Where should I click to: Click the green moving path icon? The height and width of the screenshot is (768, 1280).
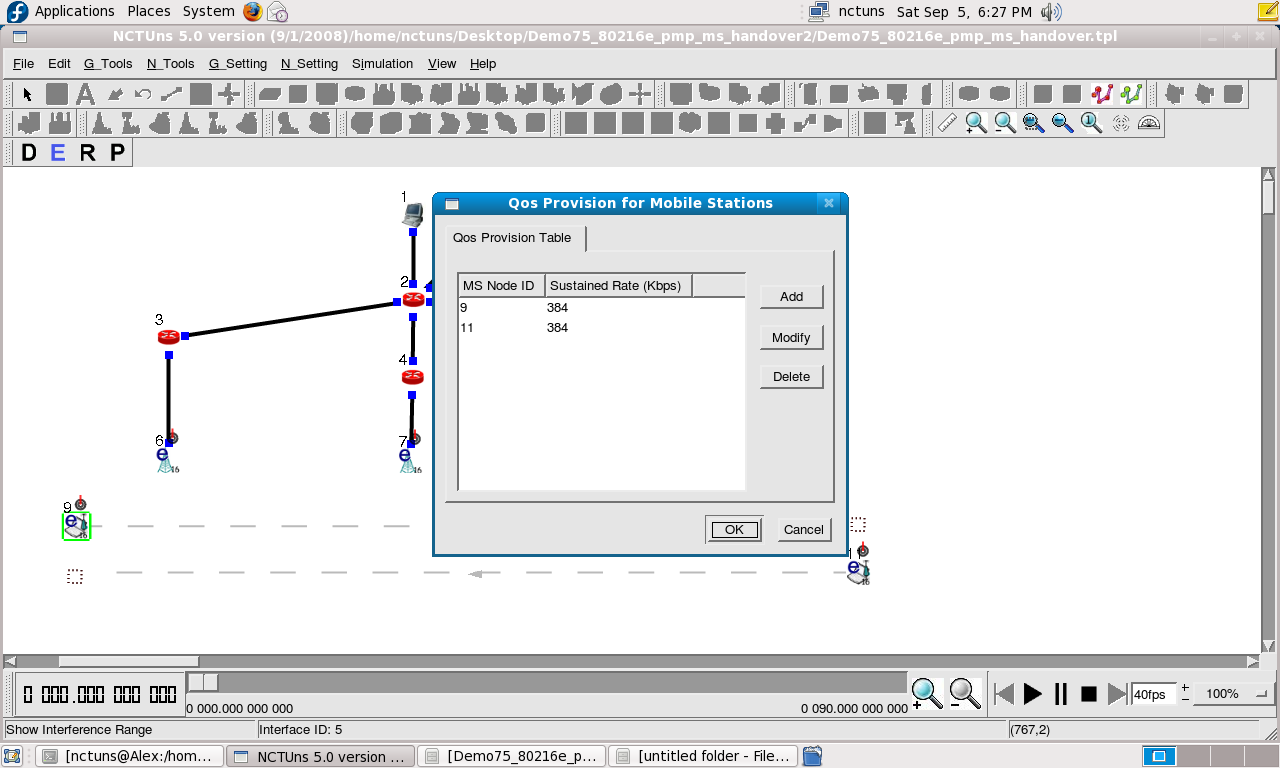click(1131, 94)
